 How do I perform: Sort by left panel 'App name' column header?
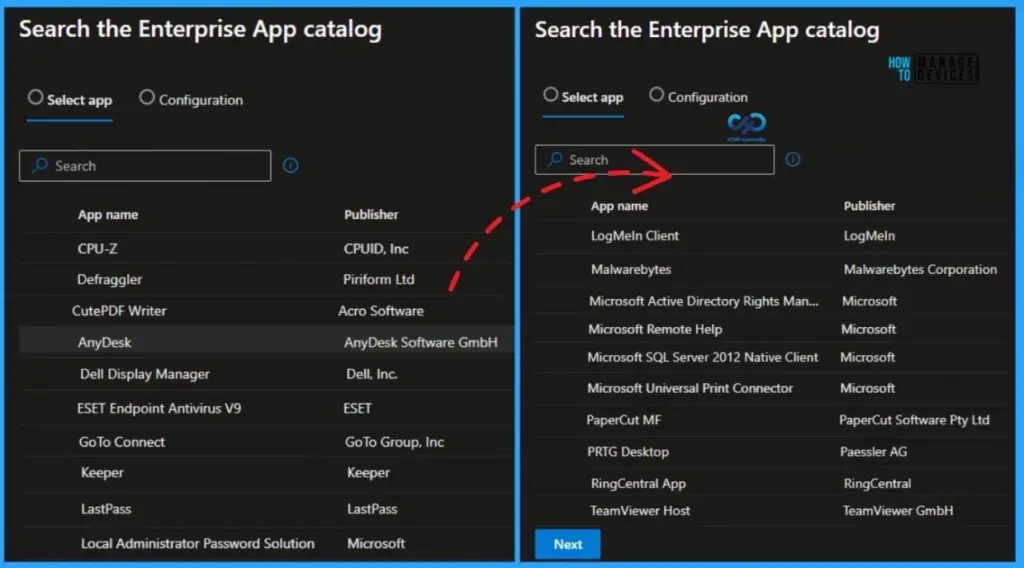point(108,215)
